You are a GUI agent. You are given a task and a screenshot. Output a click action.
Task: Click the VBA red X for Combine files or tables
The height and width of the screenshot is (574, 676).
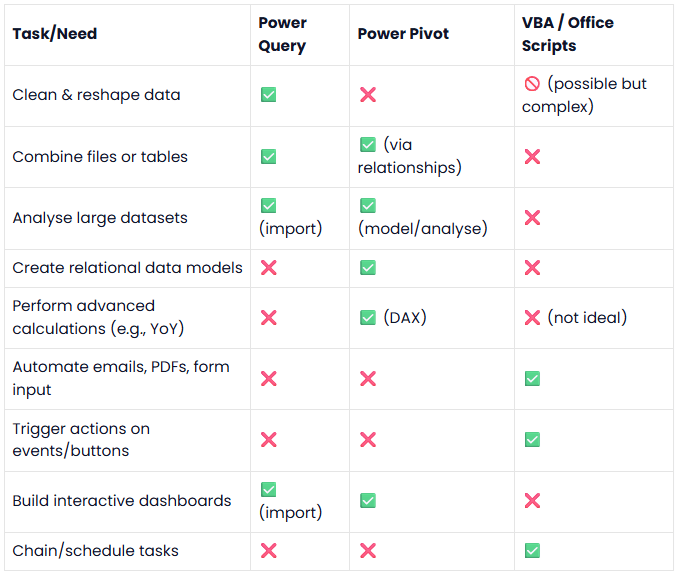[x=532, y=157]
